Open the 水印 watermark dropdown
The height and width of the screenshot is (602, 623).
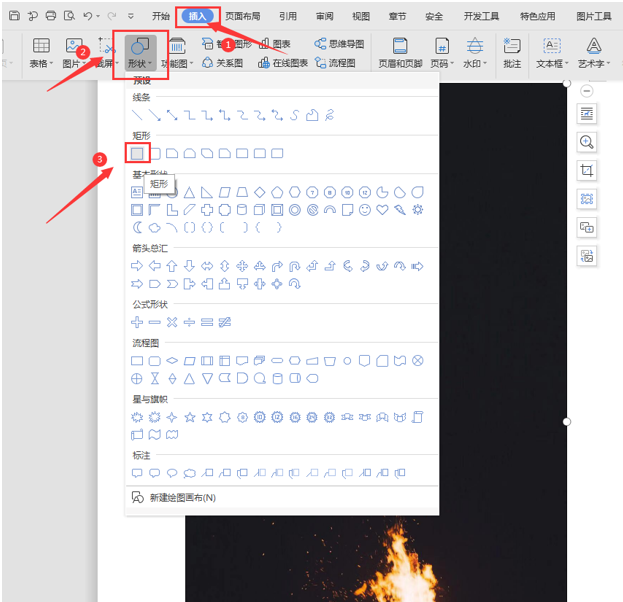tap(475, 53)
